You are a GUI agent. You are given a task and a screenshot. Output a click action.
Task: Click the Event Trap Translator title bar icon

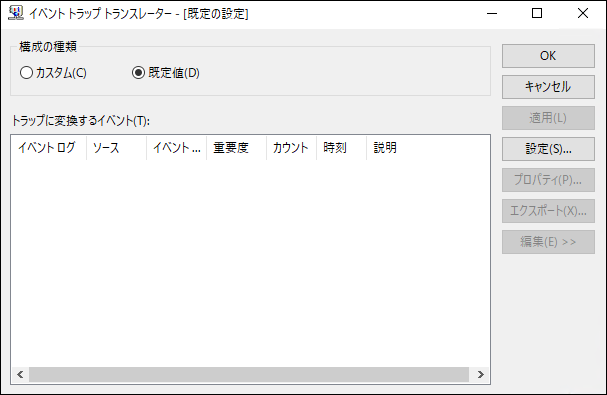click(16, 13)
